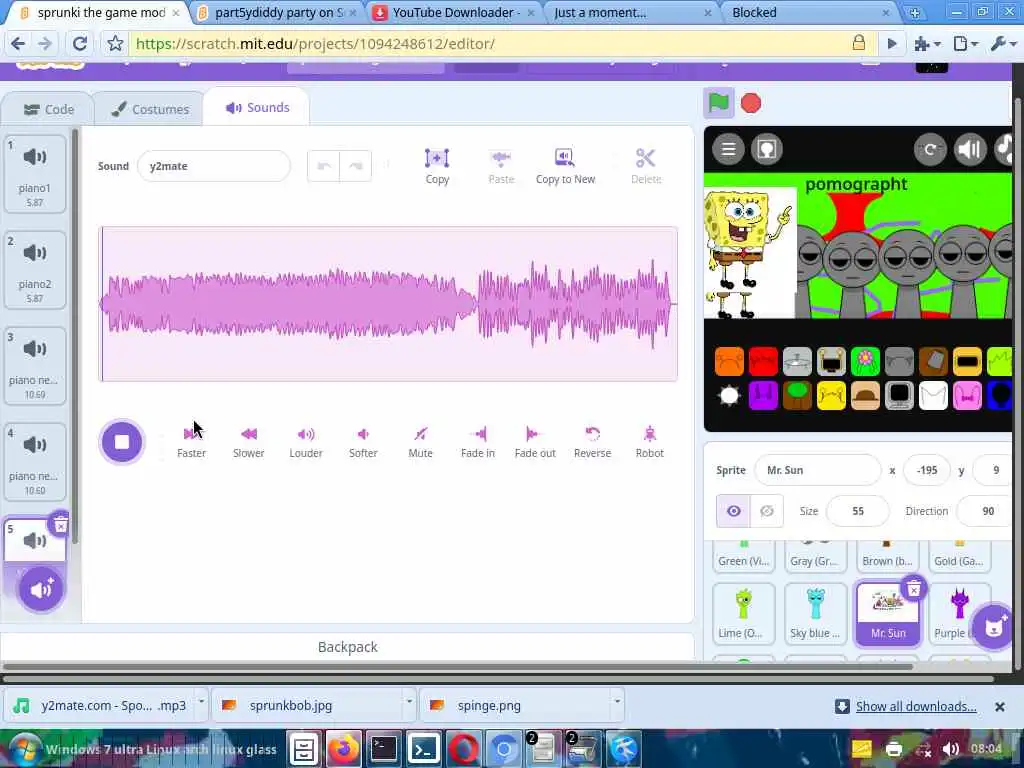Select the piano1 sound
The image size is (1024, 768).
coord(35,174)
